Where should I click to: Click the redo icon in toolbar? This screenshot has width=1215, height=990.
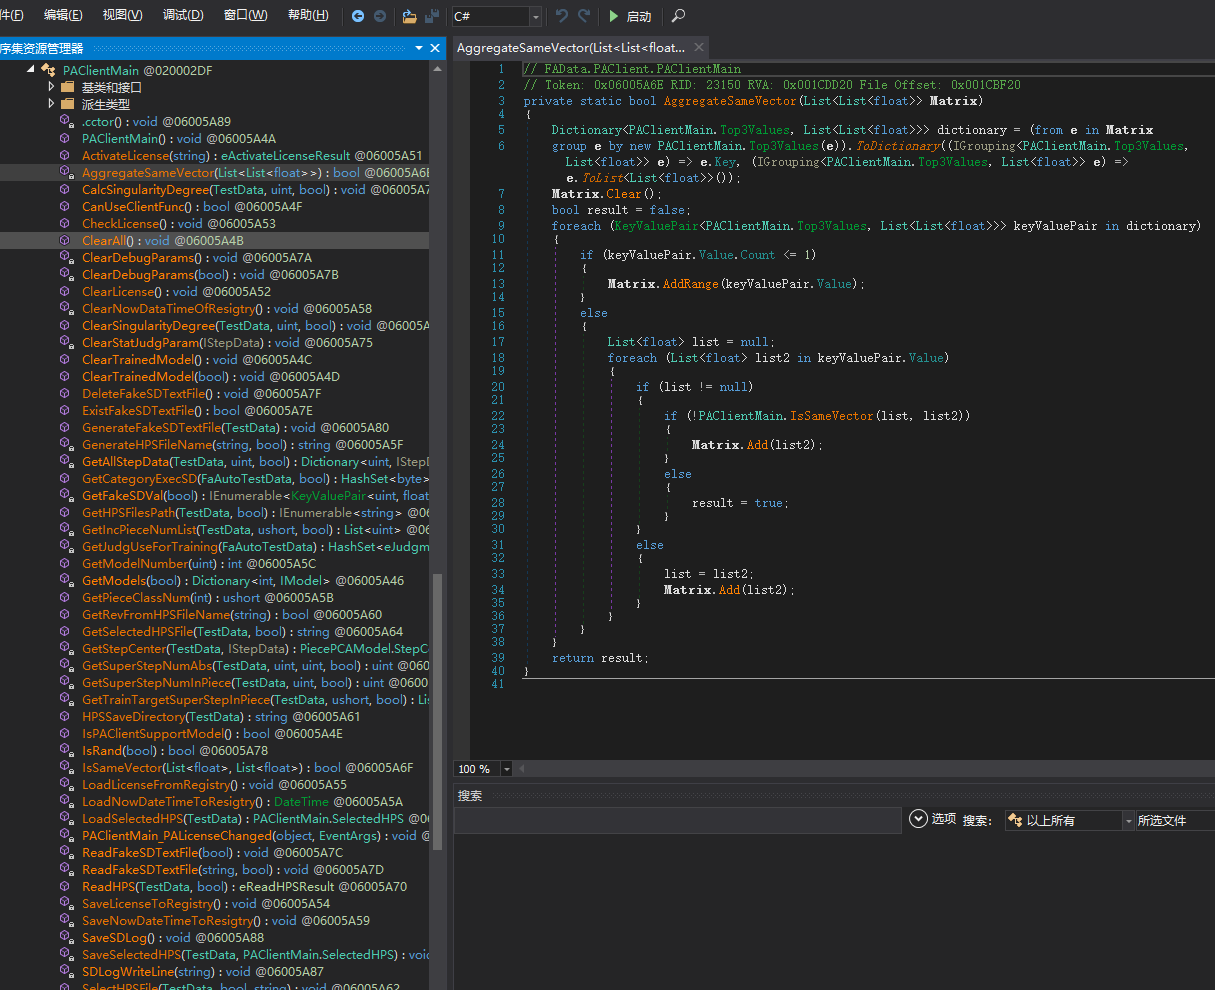(584, 16)
